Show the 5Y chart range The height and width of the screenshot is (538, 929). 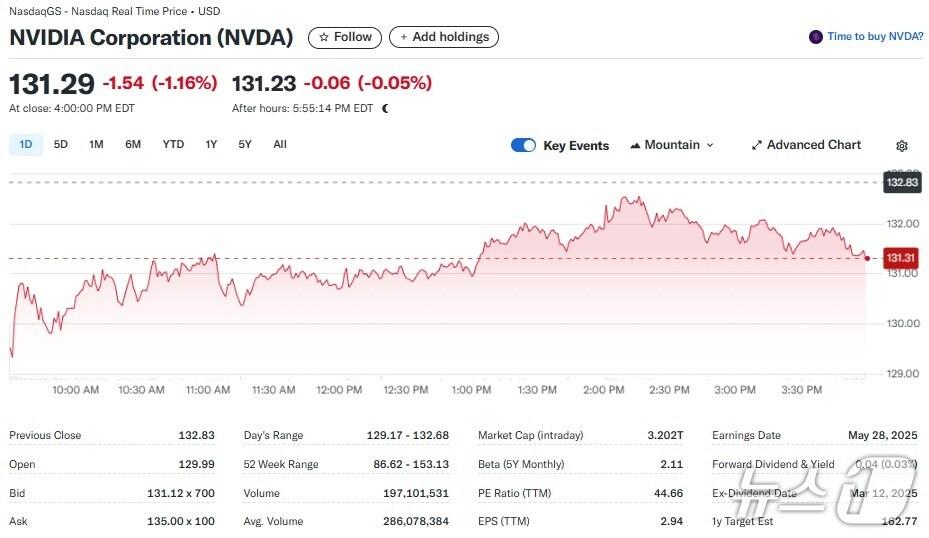245,144
